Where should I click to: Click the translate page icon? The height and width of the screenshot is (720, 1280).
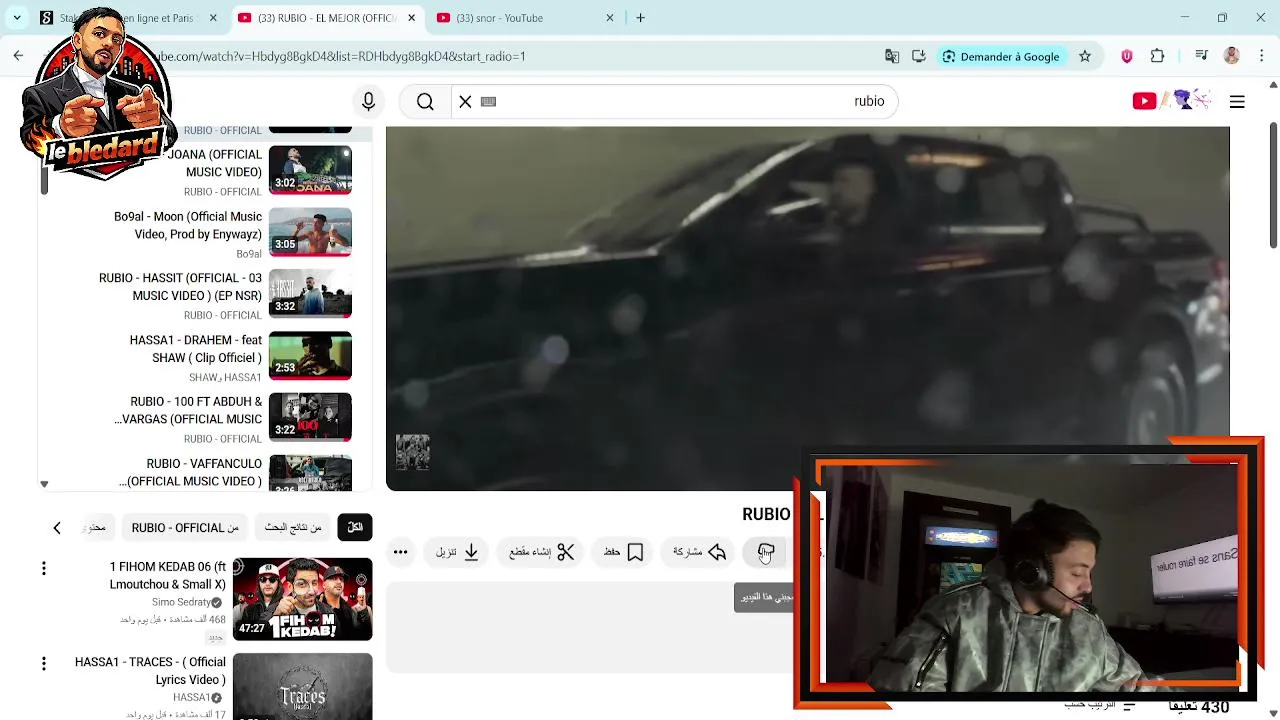click(x=892, y=56)
